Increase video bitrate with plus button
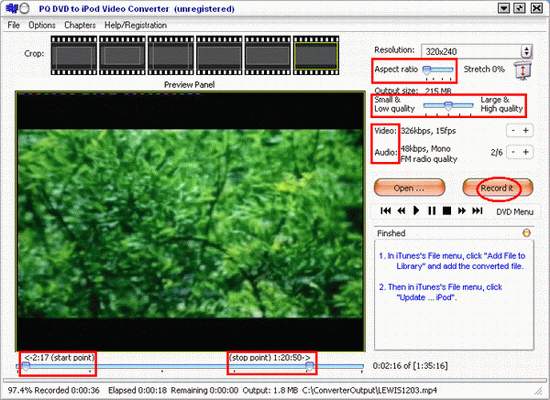Screen dimensions: 550x400 [525, 131]
